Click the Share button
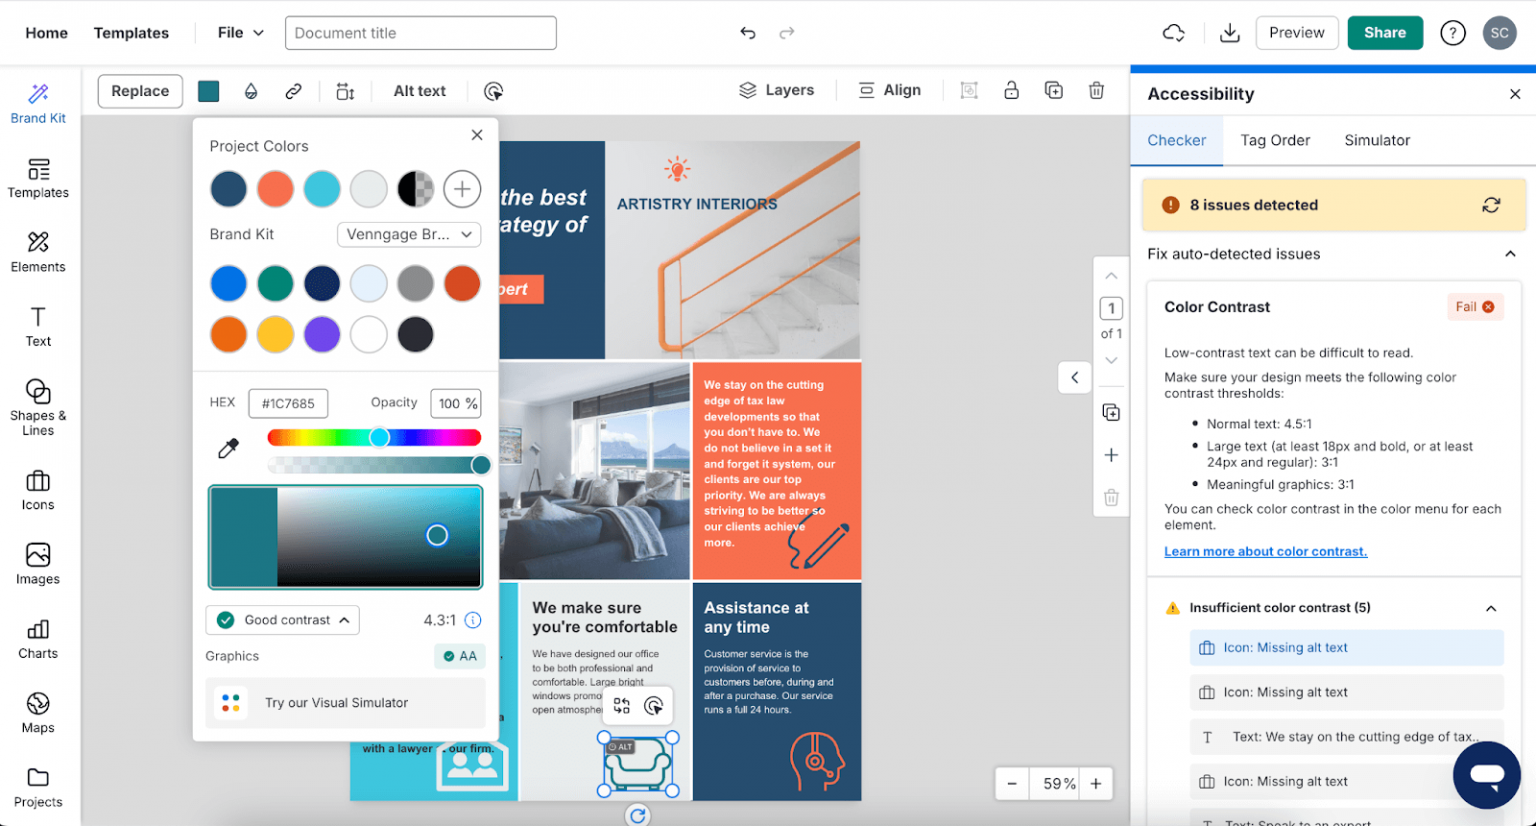This screenshot has width=1536, height=826. pyautogui.click(x=1384, y=32)
